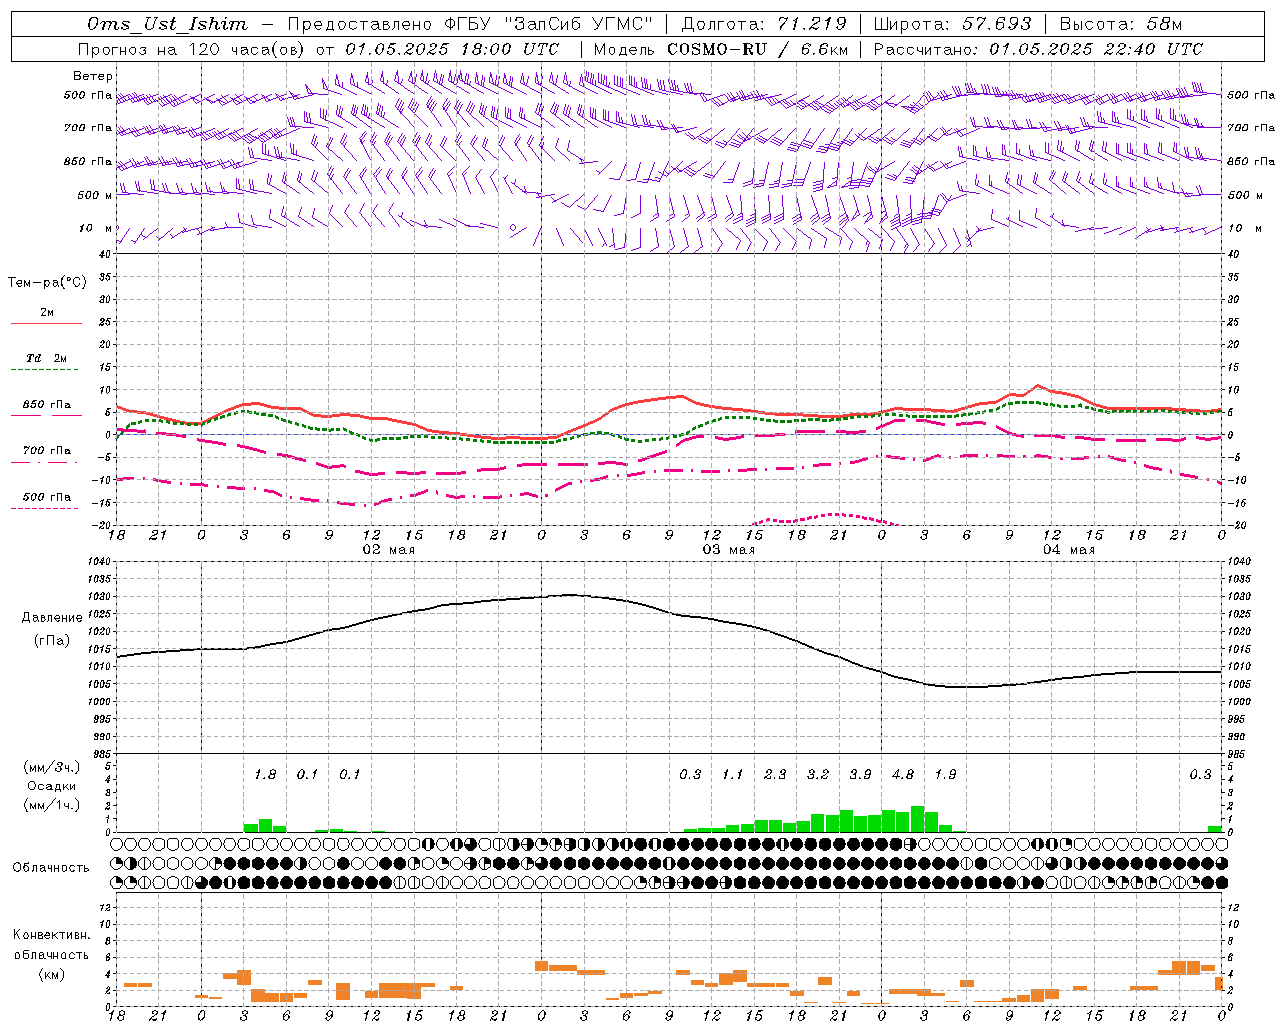Click the Модель COSMO-RU / 6.6км label
This screenshot has width=1280, height=1024.
(x=721, y=49)
